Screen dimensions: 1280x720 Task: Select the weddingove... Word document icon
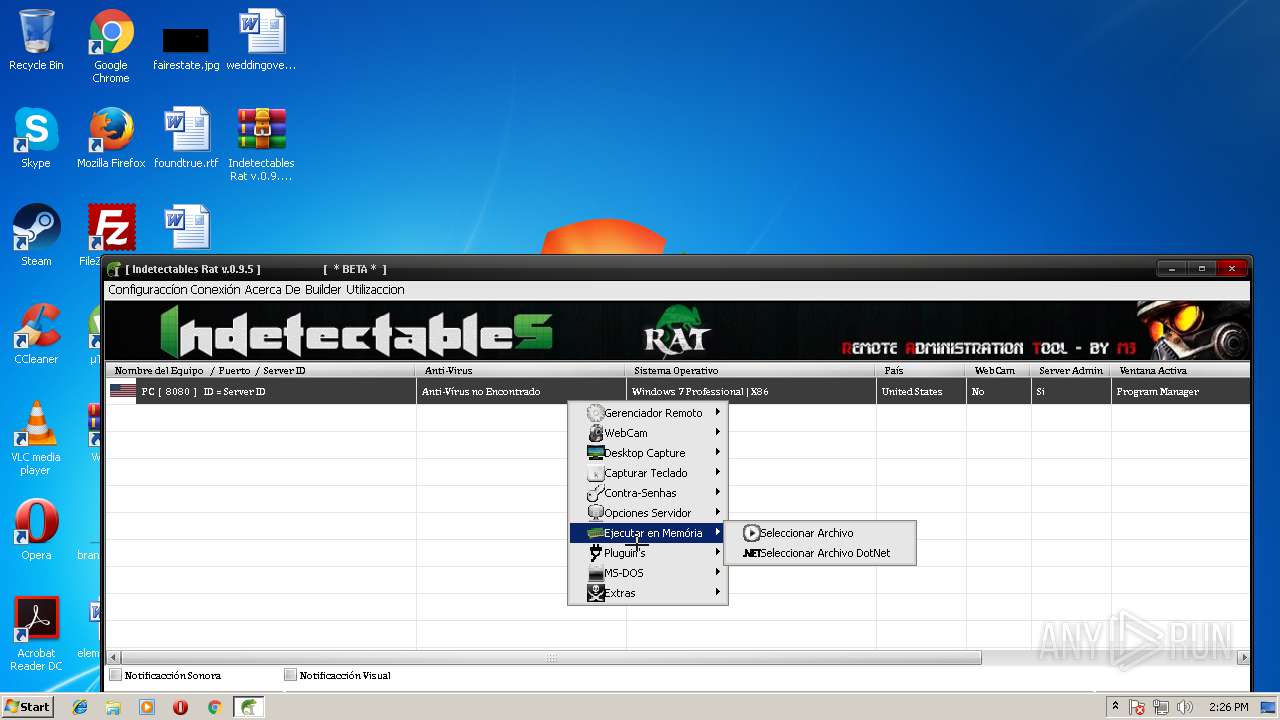[x=261, y=41]
